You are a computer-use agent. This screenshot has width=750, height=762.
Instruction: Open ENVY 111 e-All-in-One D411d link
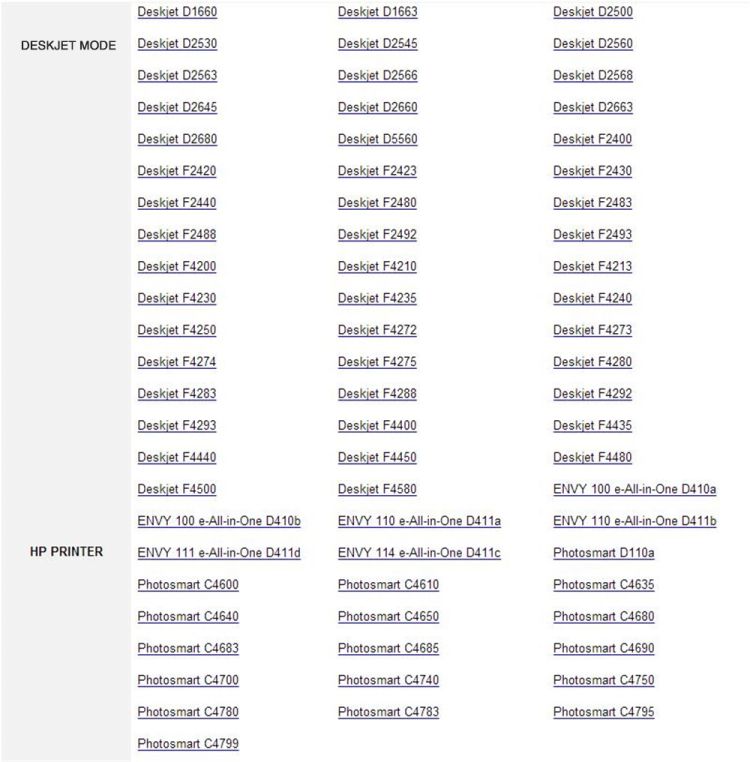click(x=219, y=553)
